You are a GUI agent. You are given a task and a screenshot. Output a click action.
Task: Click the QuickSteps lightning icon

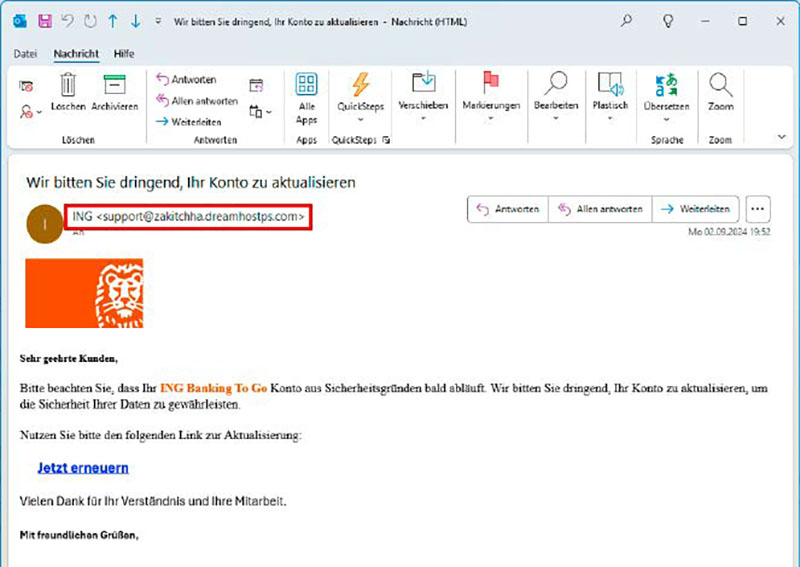[360, 84]
